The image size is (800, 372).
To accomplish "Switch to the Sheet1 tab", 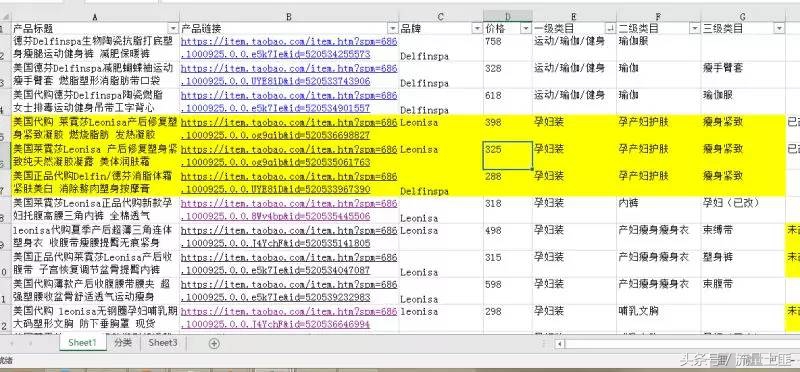I will (x=83, y=343).
